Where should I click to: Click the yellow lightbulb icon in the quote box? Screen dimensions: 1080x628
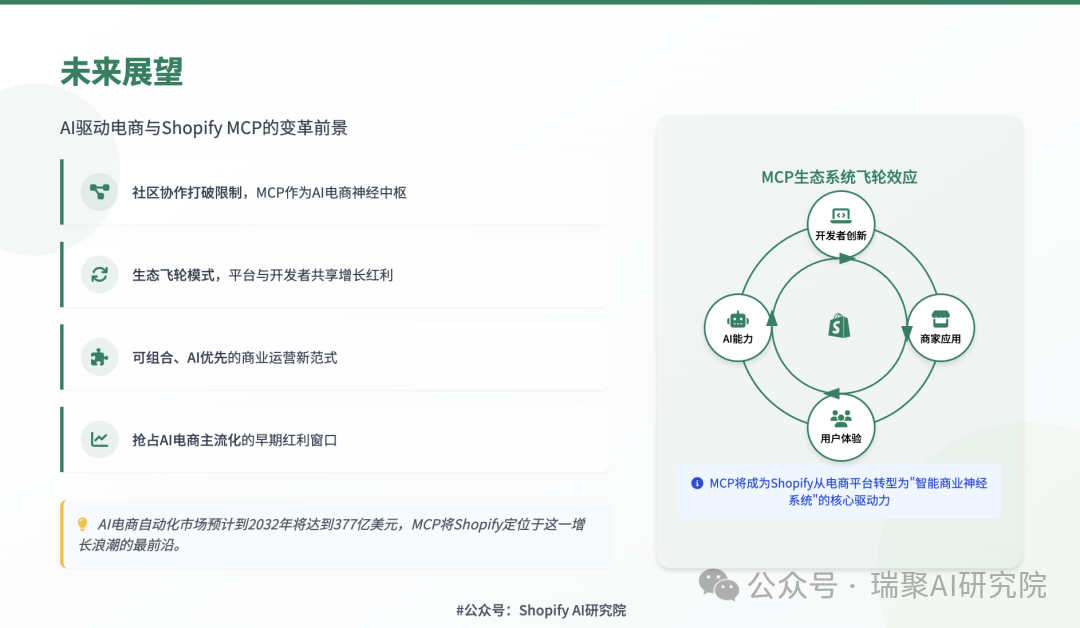tap(83, 525)
